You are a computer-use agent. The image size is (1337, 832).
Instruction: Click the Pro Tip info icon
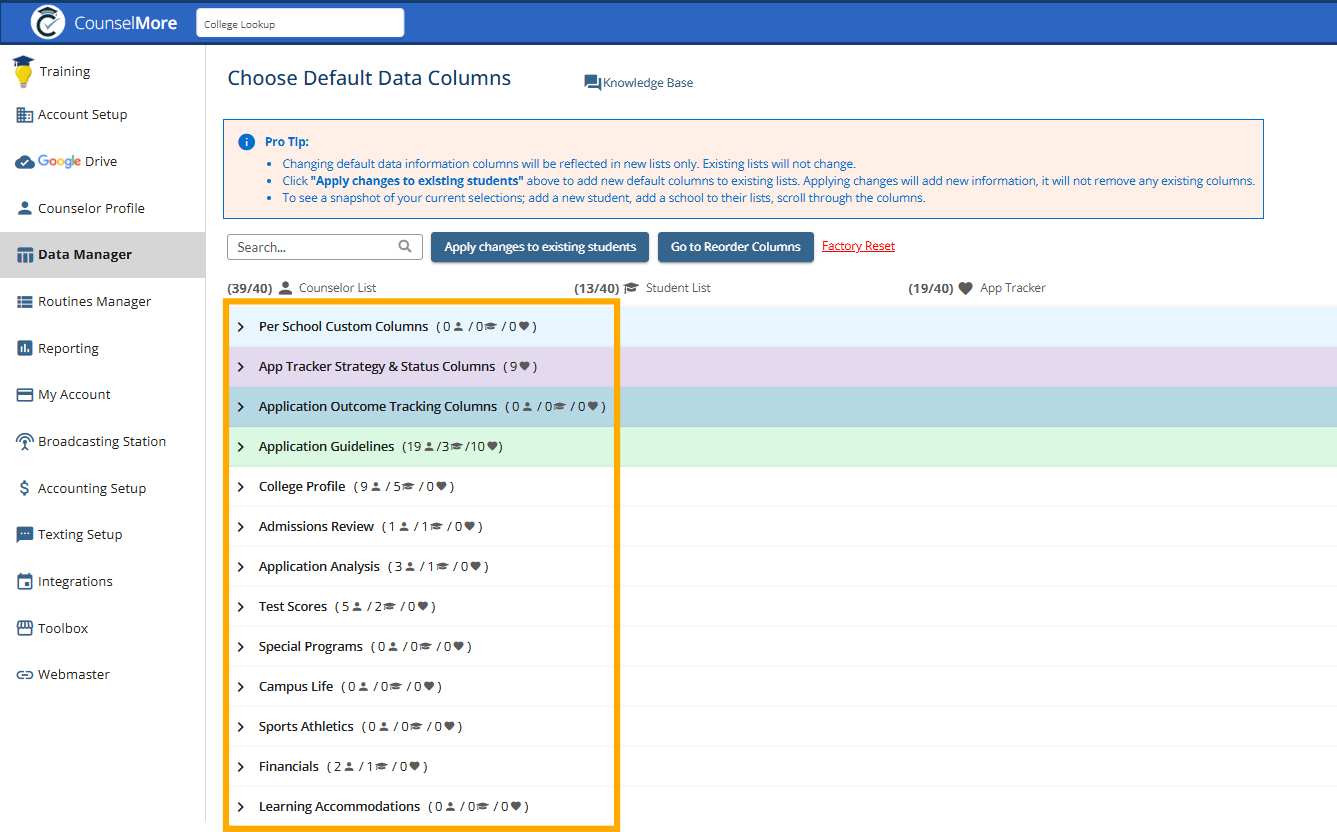[247, 142]
